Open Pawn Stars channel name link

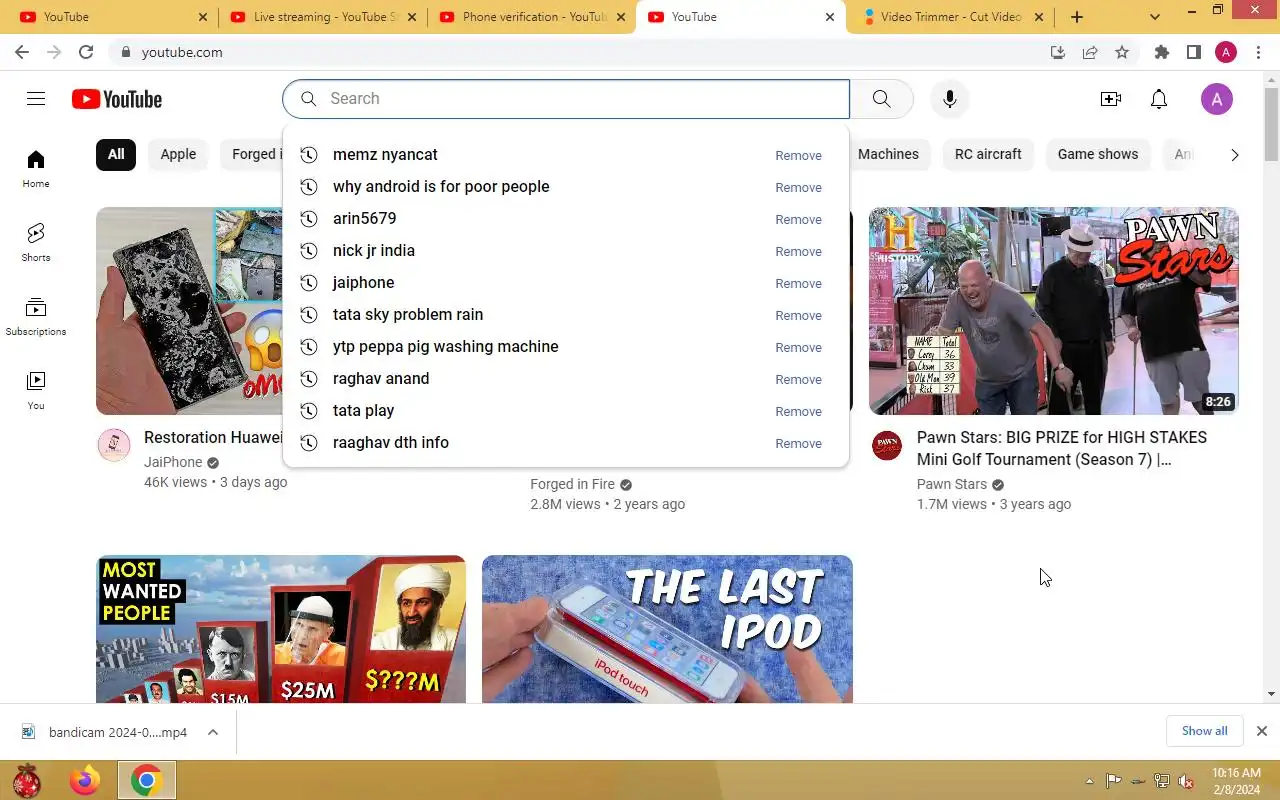(x=952, y=484)
